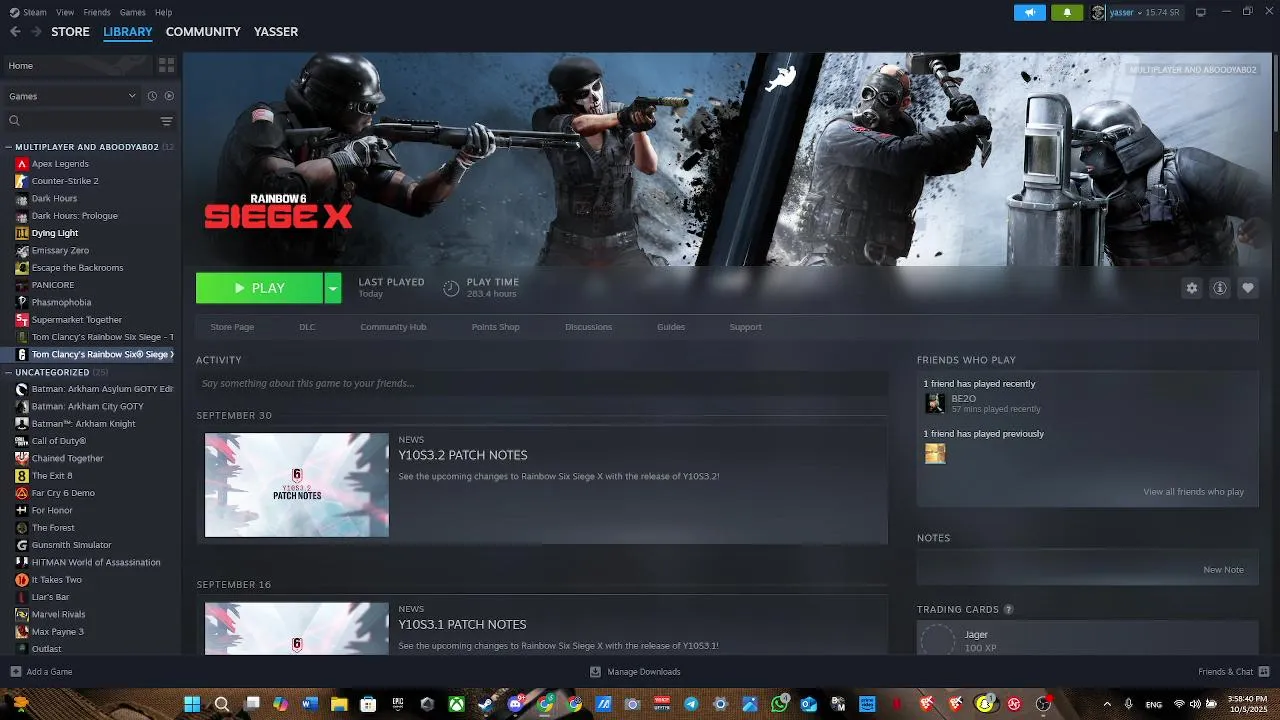The height and width of the screenshot is (720, 1280).
Task: Open the green notifications bell
Action: [1067, 13]
